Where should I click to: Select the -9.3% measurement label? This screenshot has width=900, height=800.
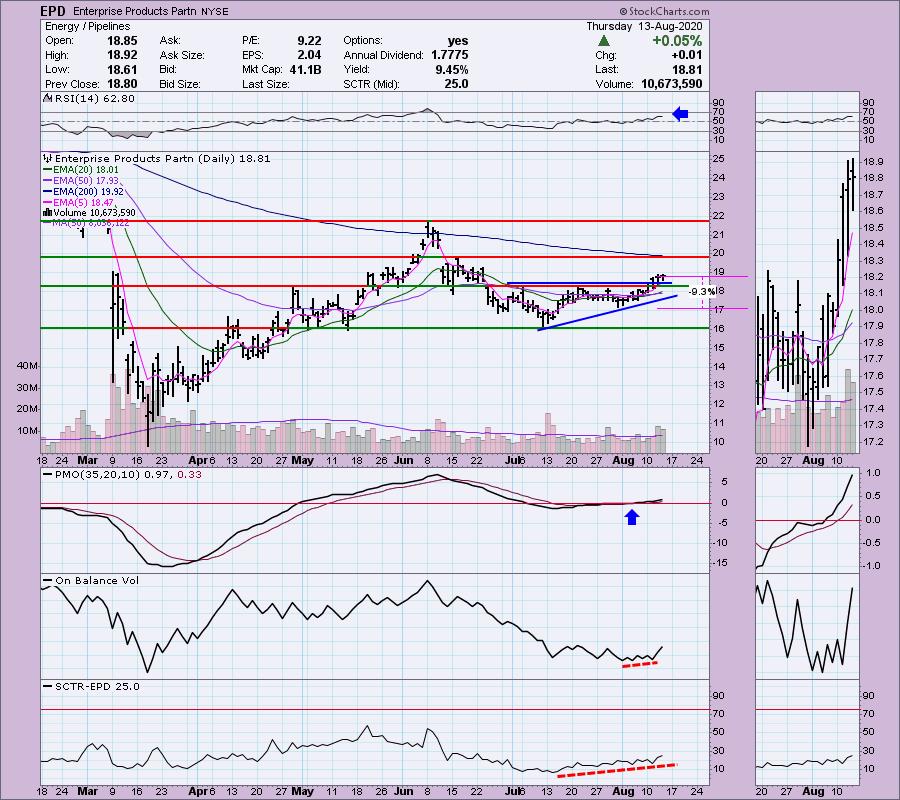tap(702, 292)
